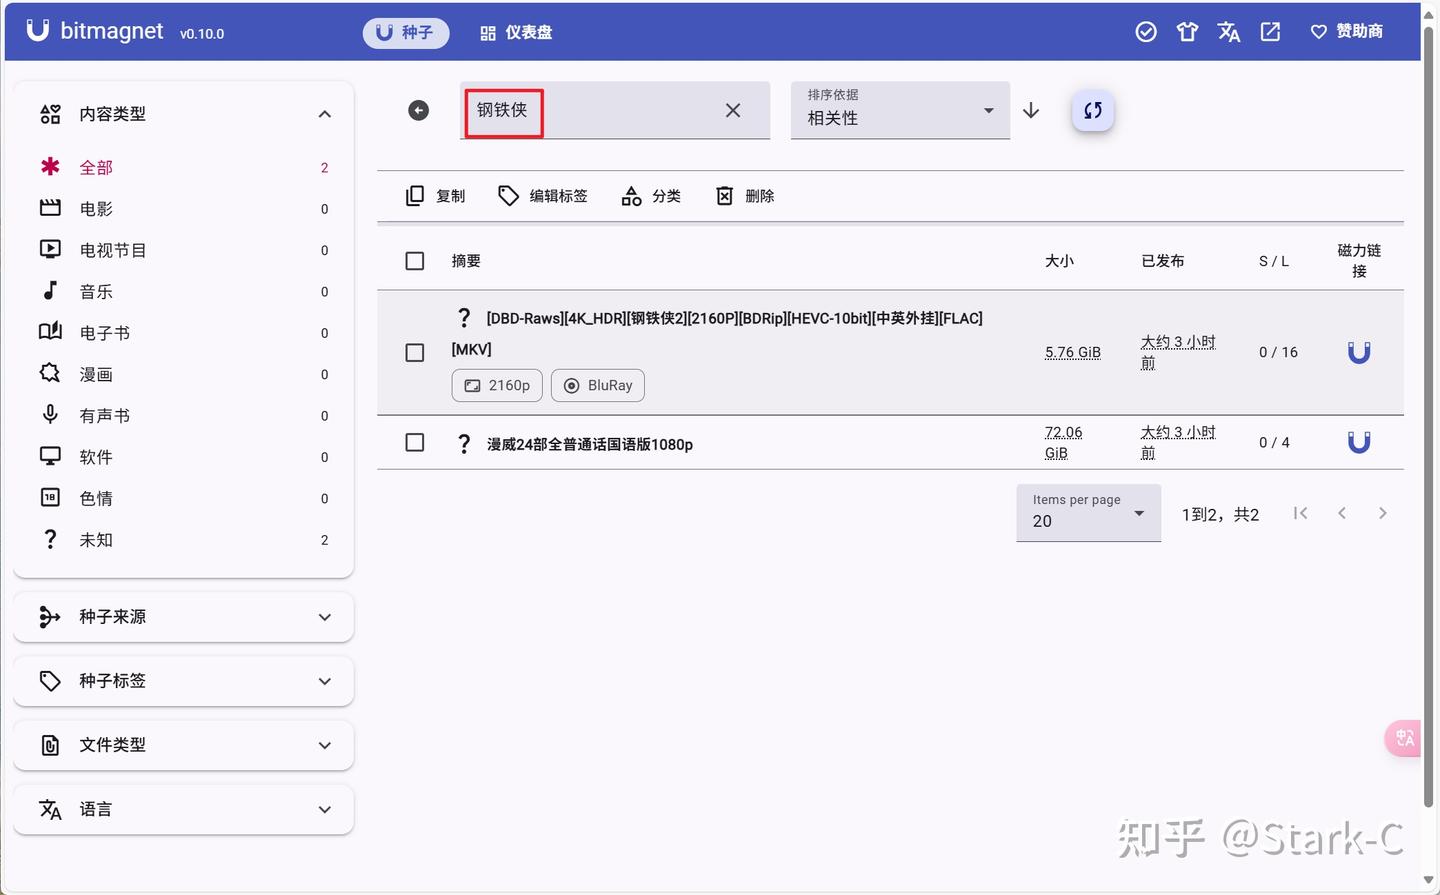Open the 赞助商 sponsor link
The width and height of the screenshot is (1440, 895).
(x=1347, y=32)
